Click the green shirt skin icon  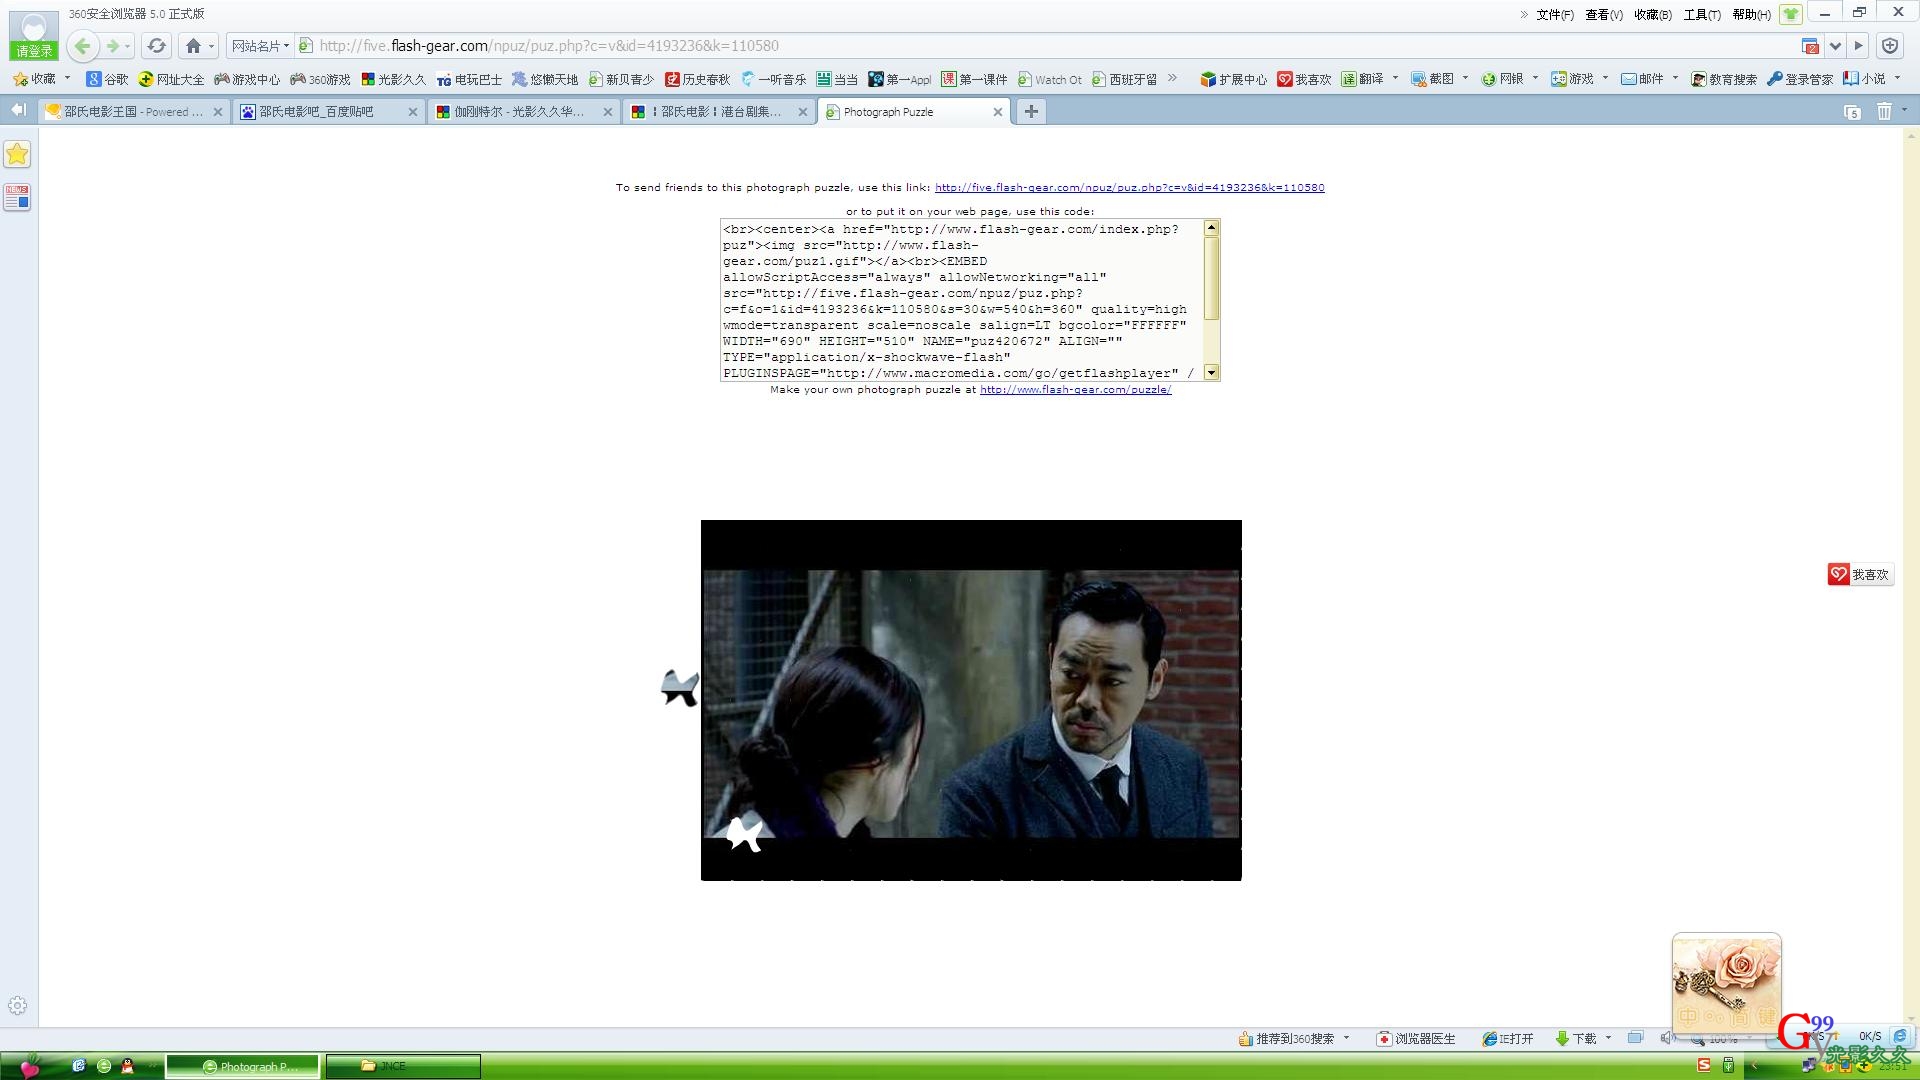click(x=1790, y=14)
